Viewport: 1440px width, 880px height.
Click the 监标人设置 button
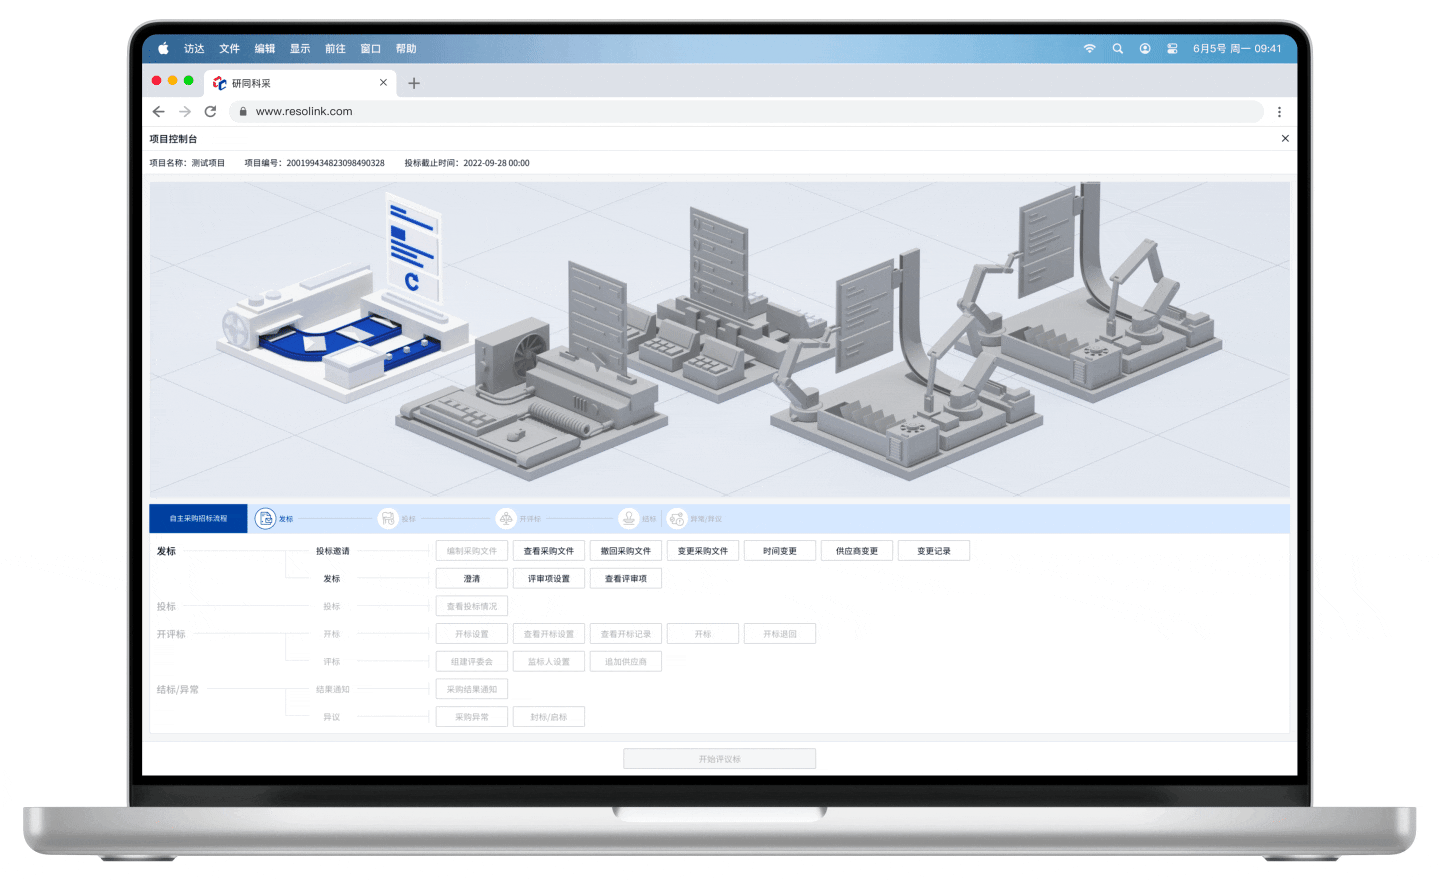point(549,662)
